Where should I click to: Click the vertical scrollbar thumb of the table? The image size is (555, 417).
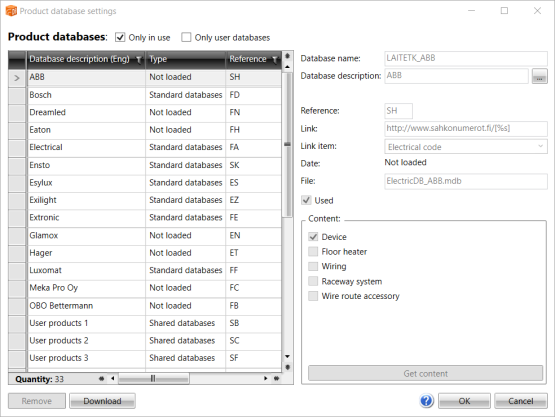(x=287, y=144)
